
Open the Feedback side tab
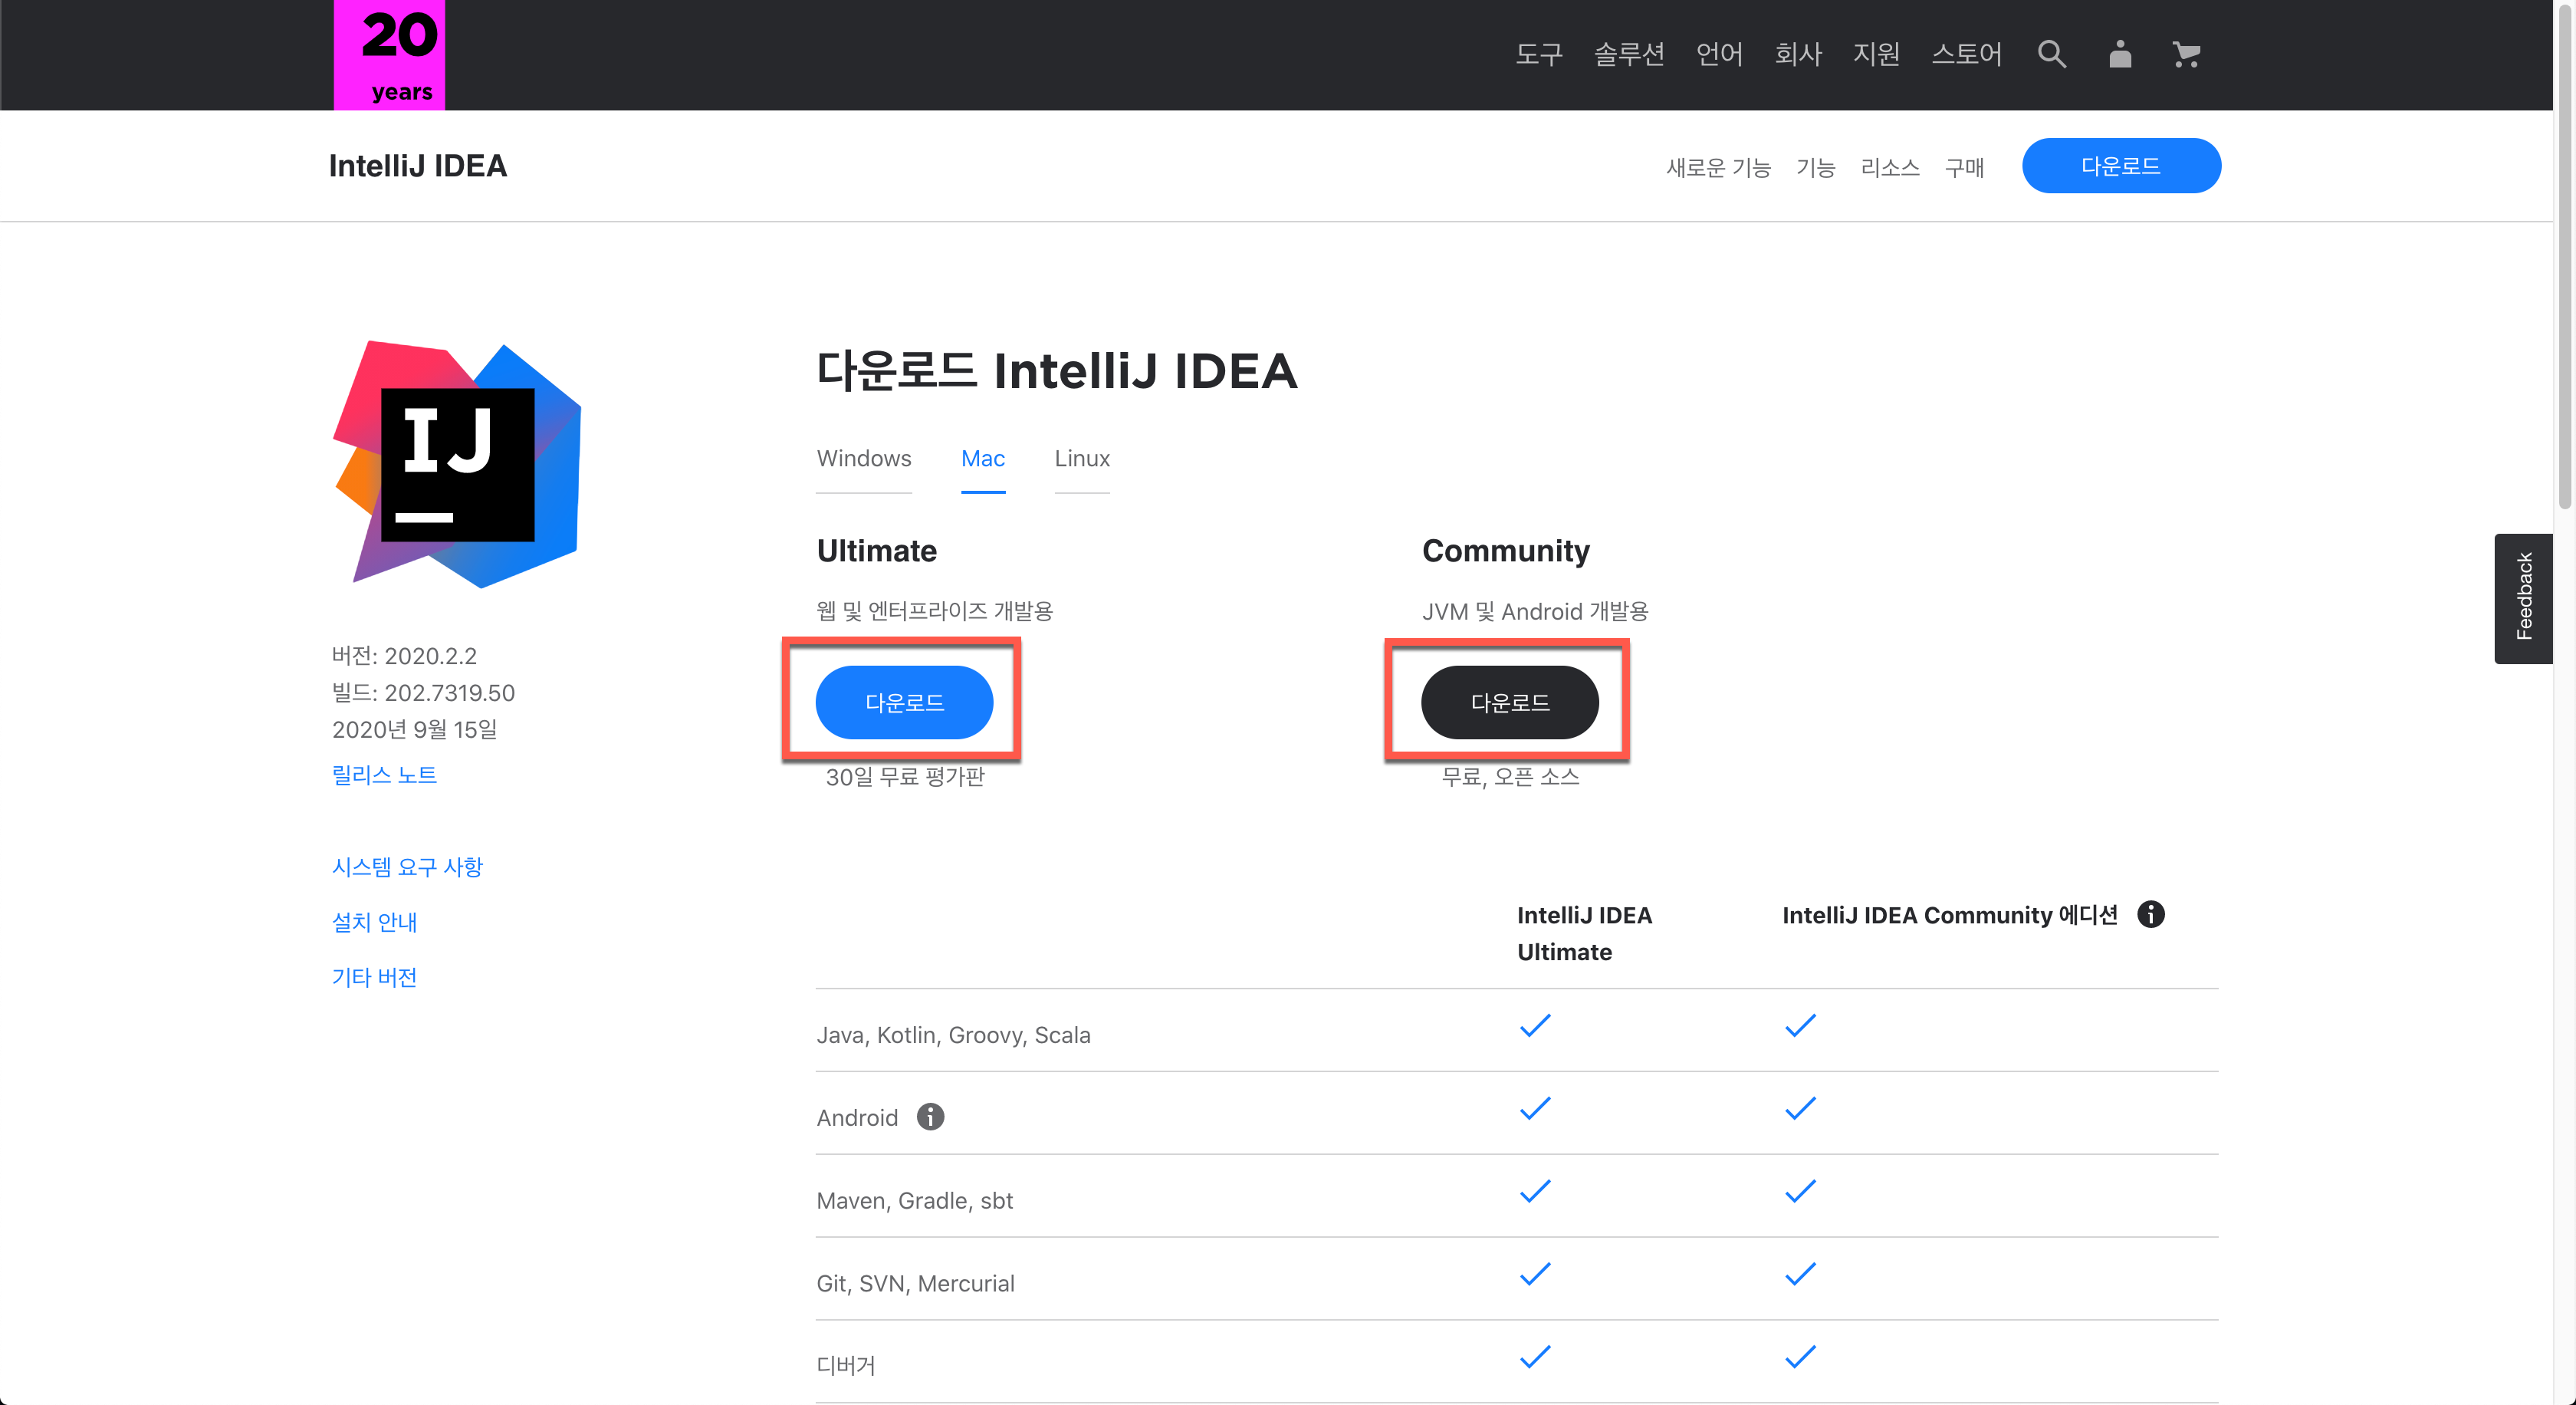2523,597
